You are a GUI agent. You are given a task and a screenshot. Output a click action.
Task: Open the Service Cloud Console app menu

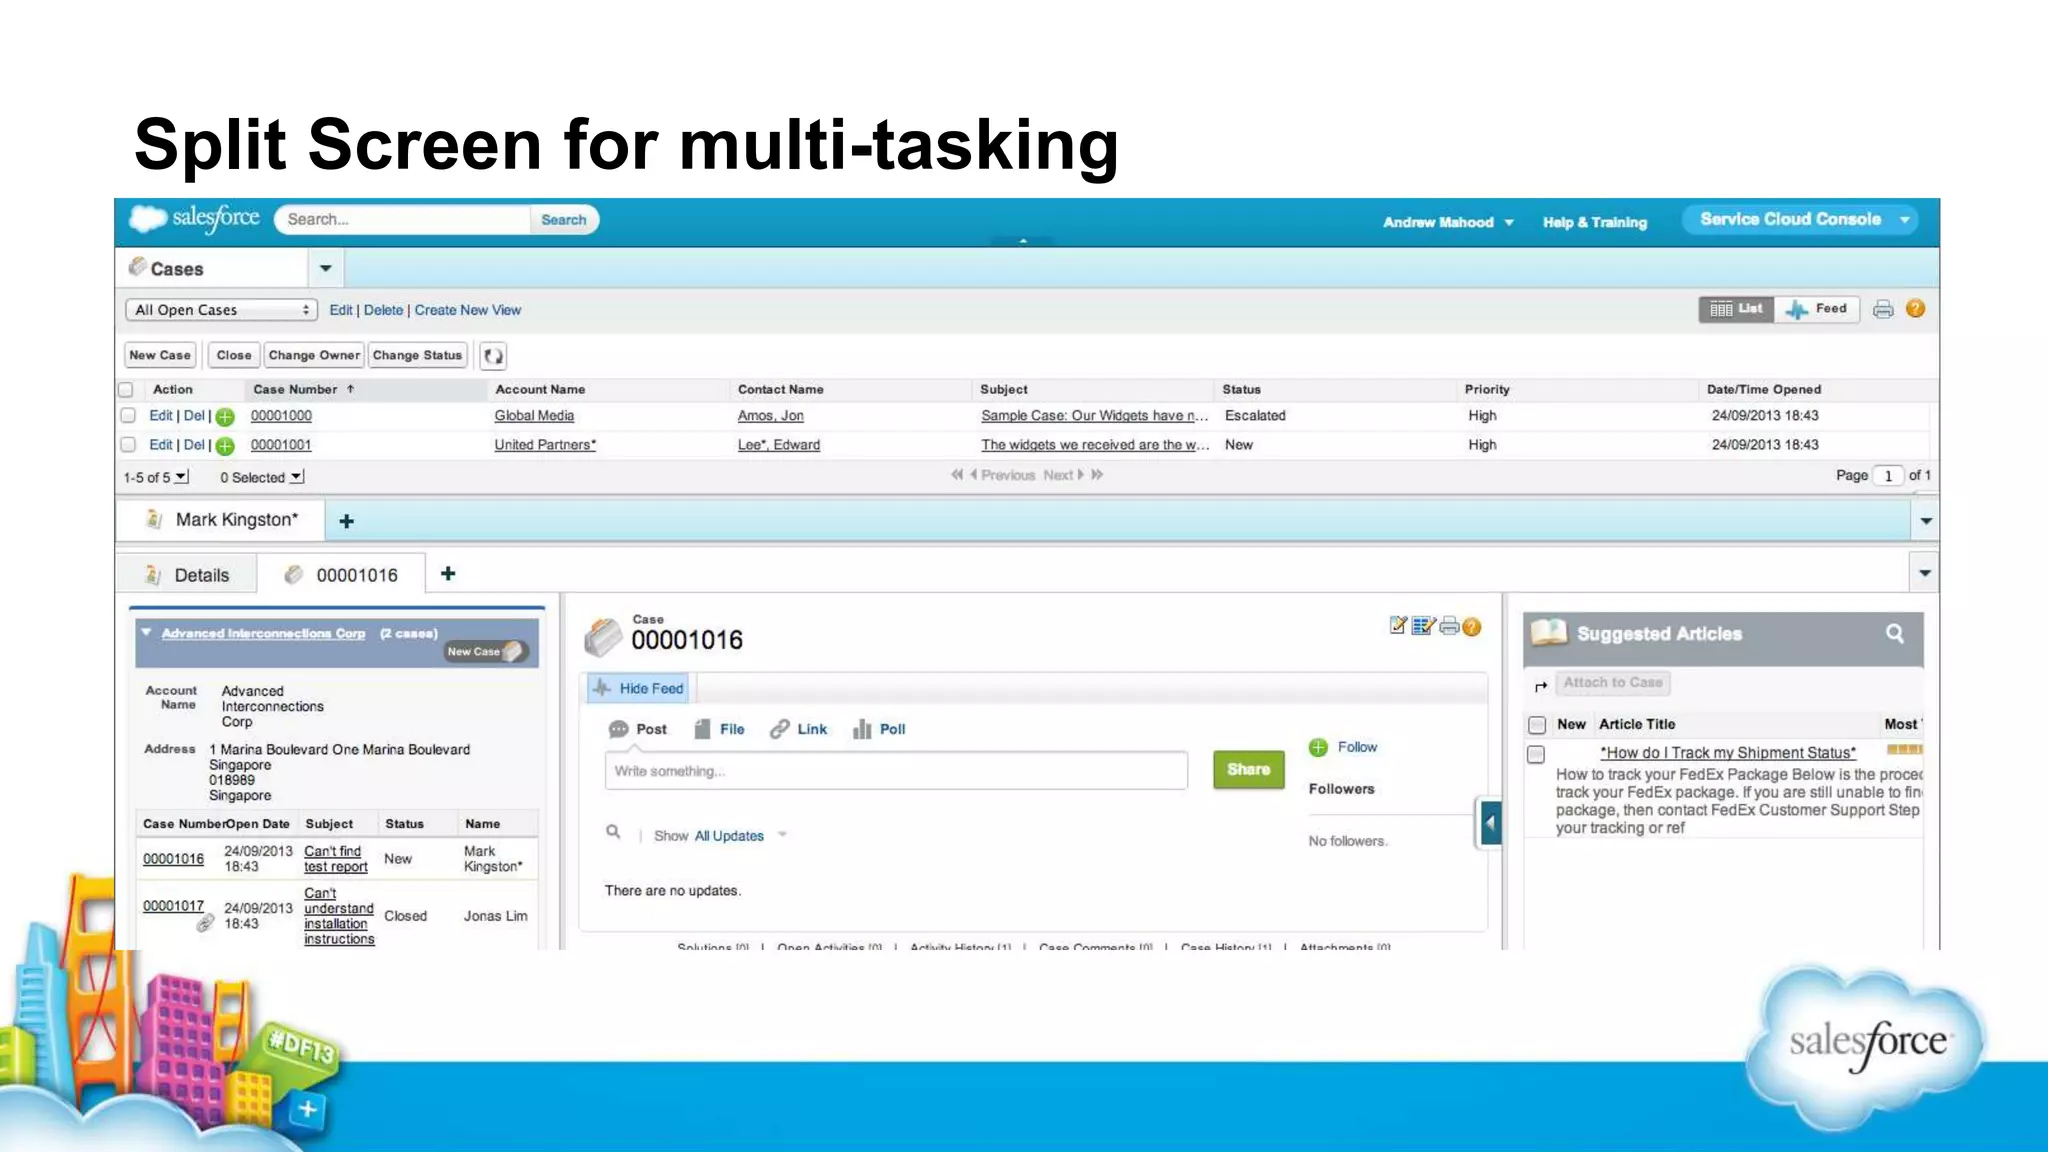coord(1800,219)
